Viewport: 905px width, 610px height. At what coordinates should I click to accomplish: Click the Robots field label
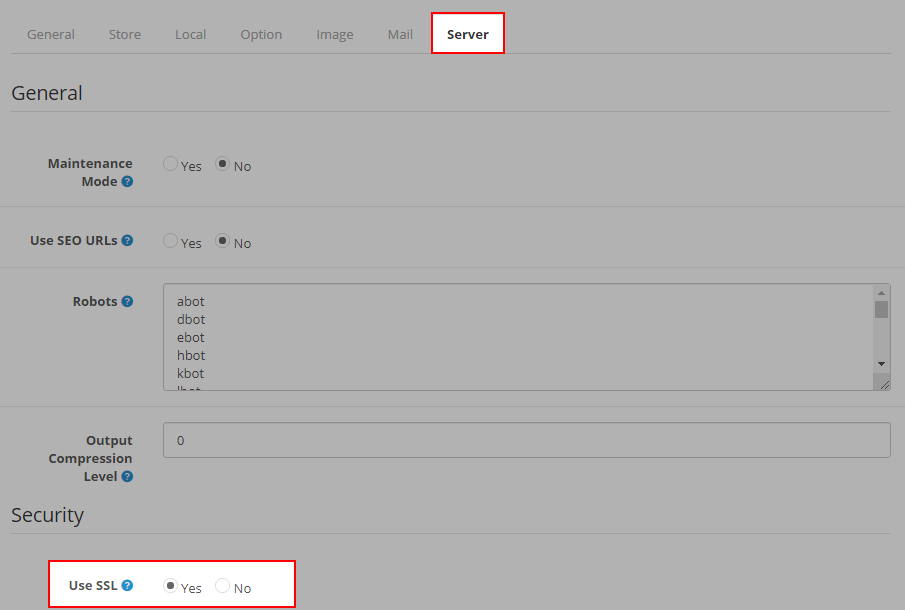point(95,301)
